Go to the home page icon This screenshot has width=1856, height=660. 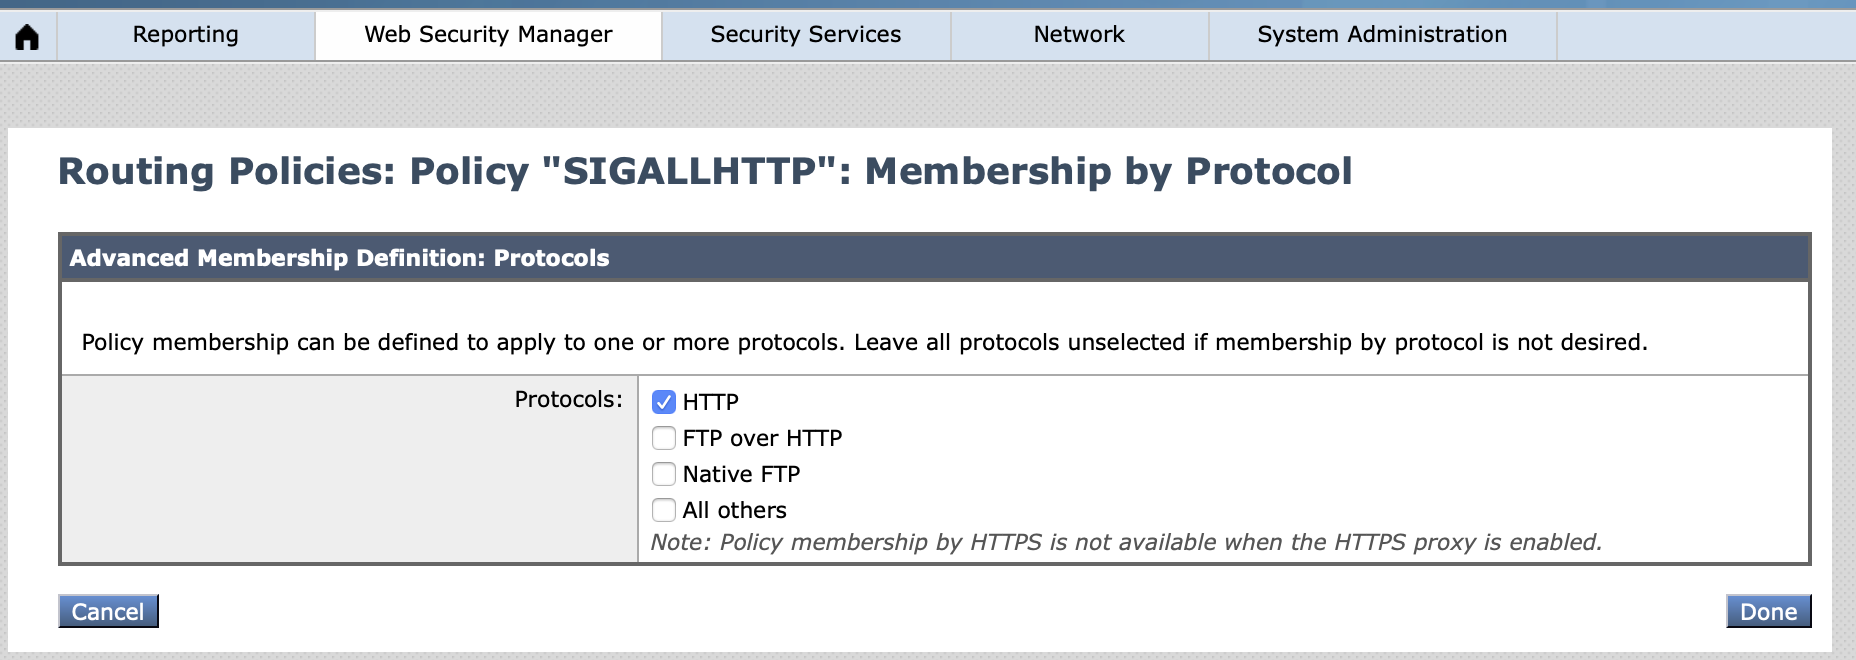pos(28,37)
